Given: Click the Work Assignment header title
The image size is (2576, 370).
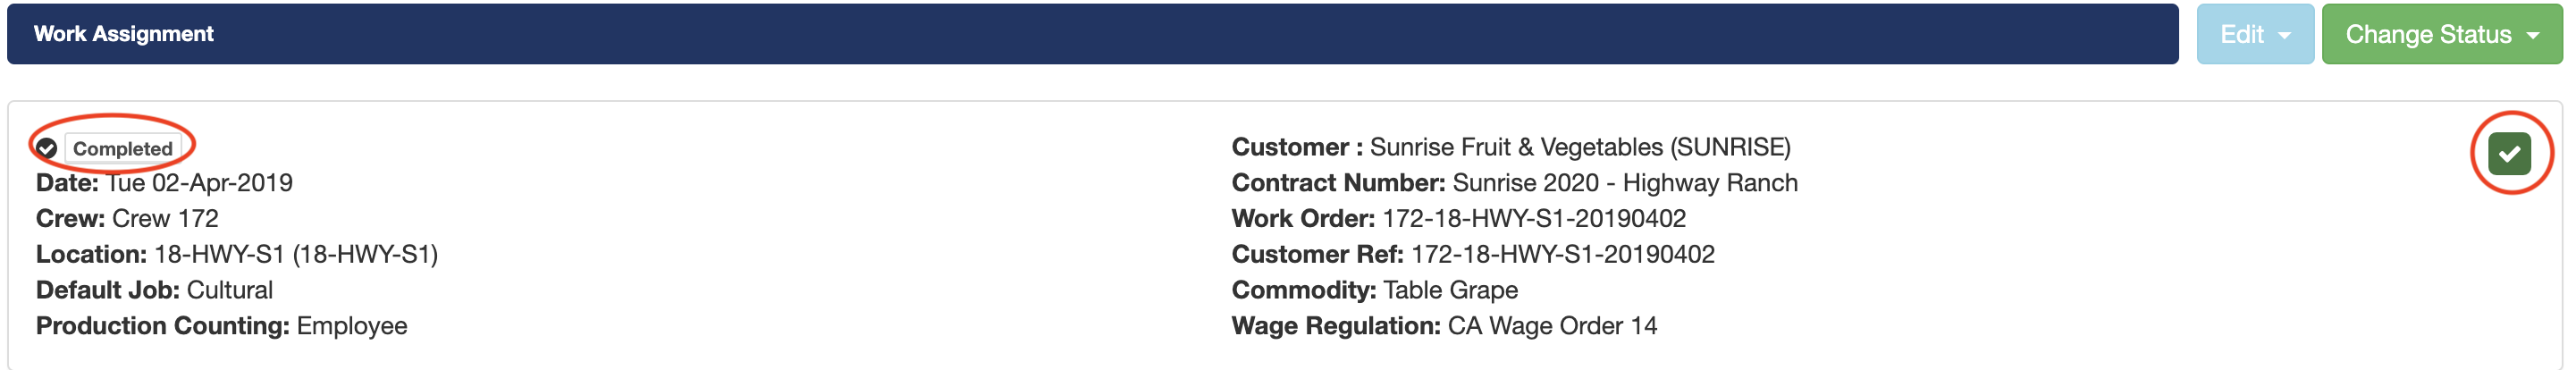Looking at the screenshot, I should coord(124,34).
